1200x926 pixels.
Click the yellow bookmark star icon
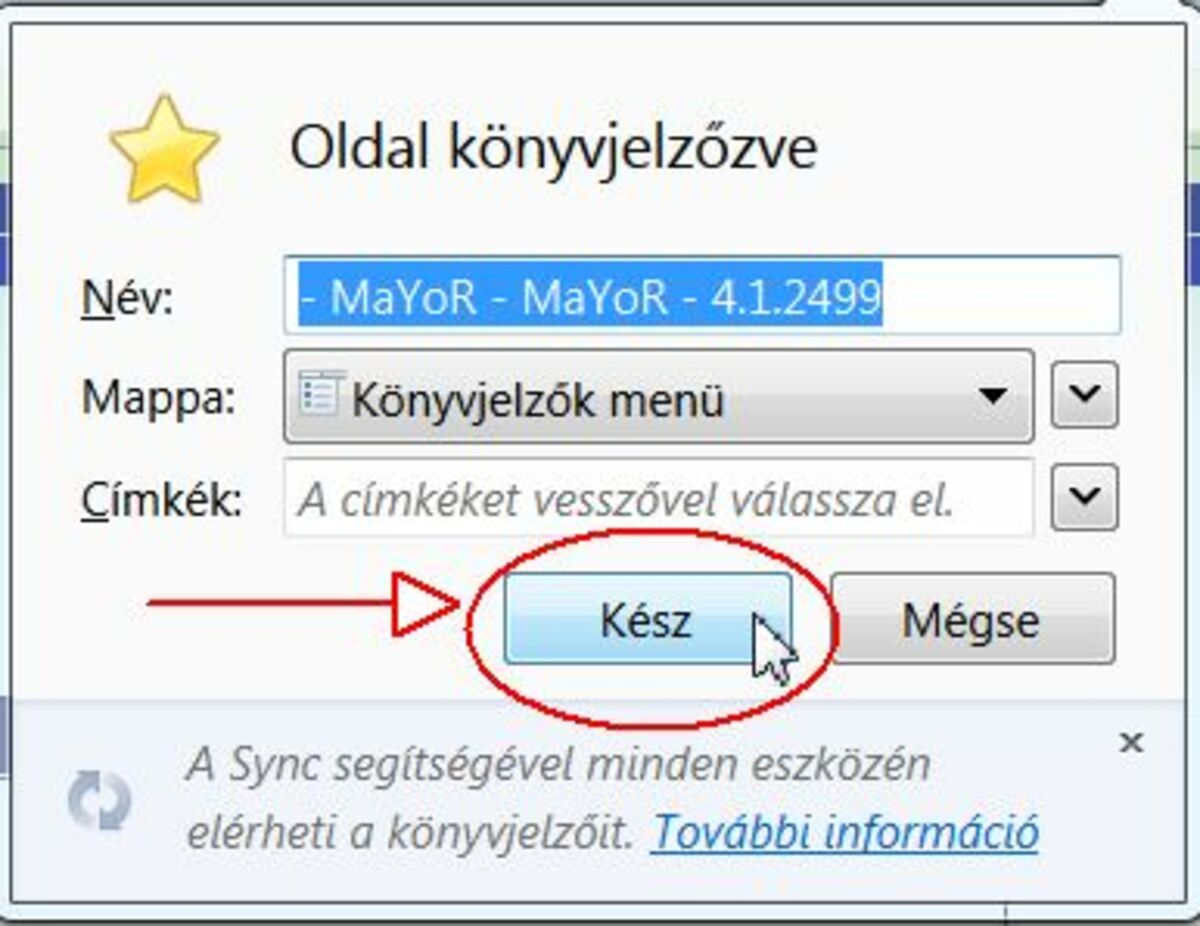click(x=164, y=150)
